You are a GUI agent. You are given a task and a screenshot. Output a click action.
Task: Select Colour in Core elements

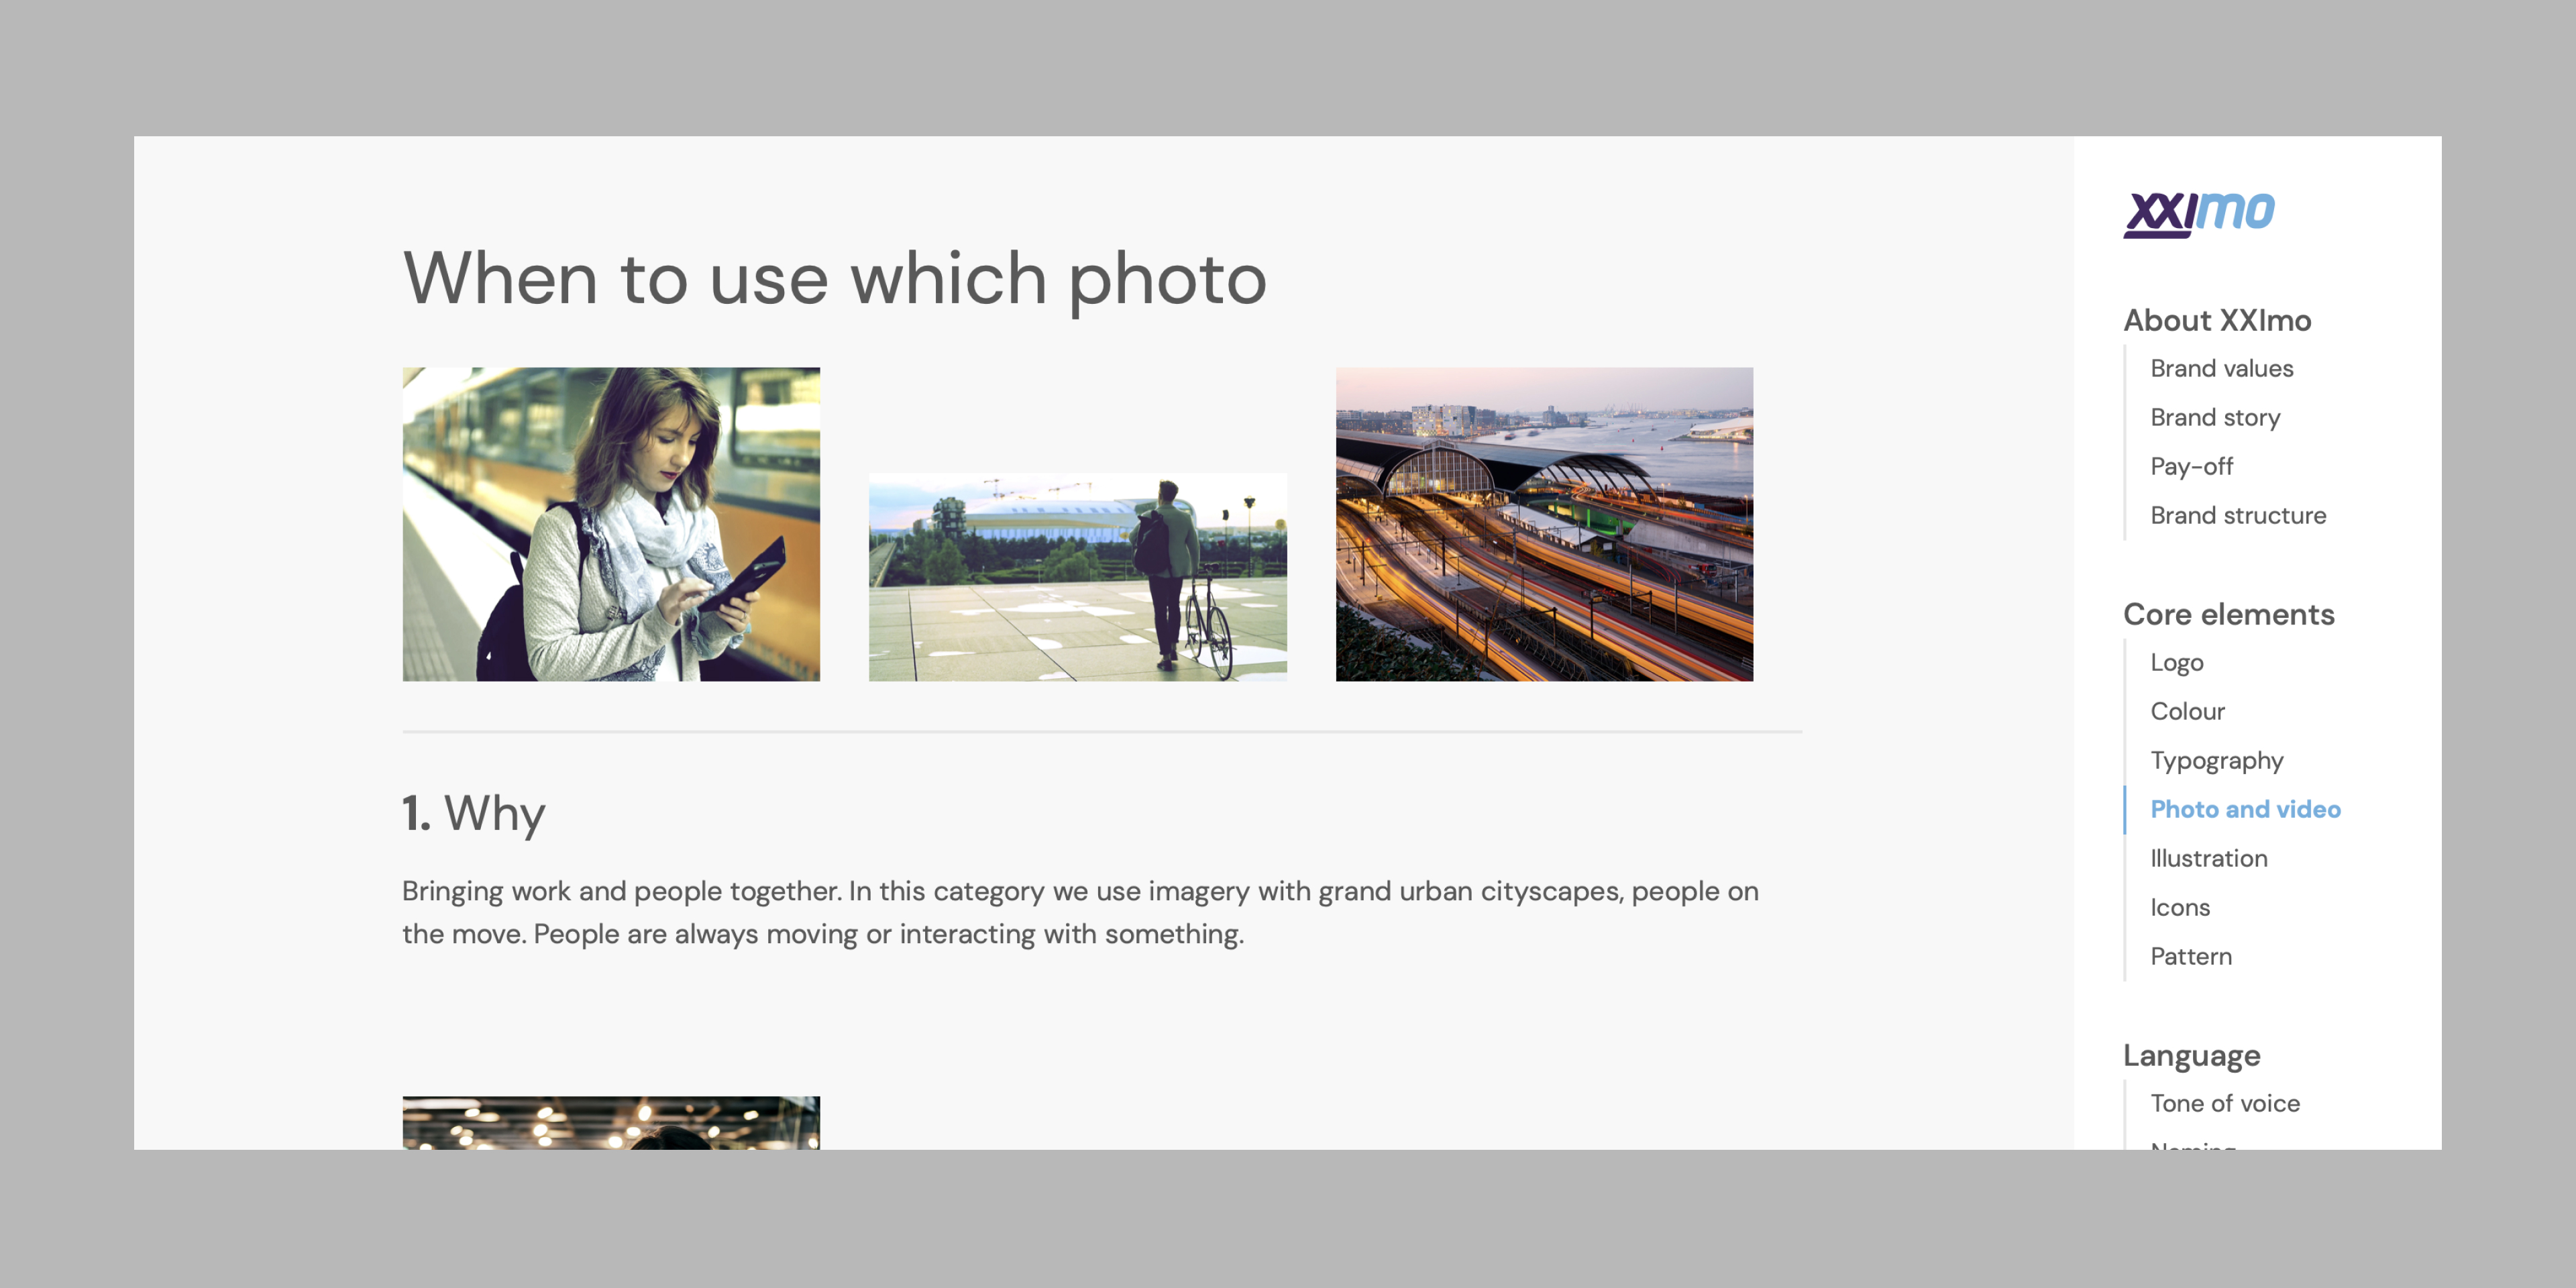point(2187,711)
